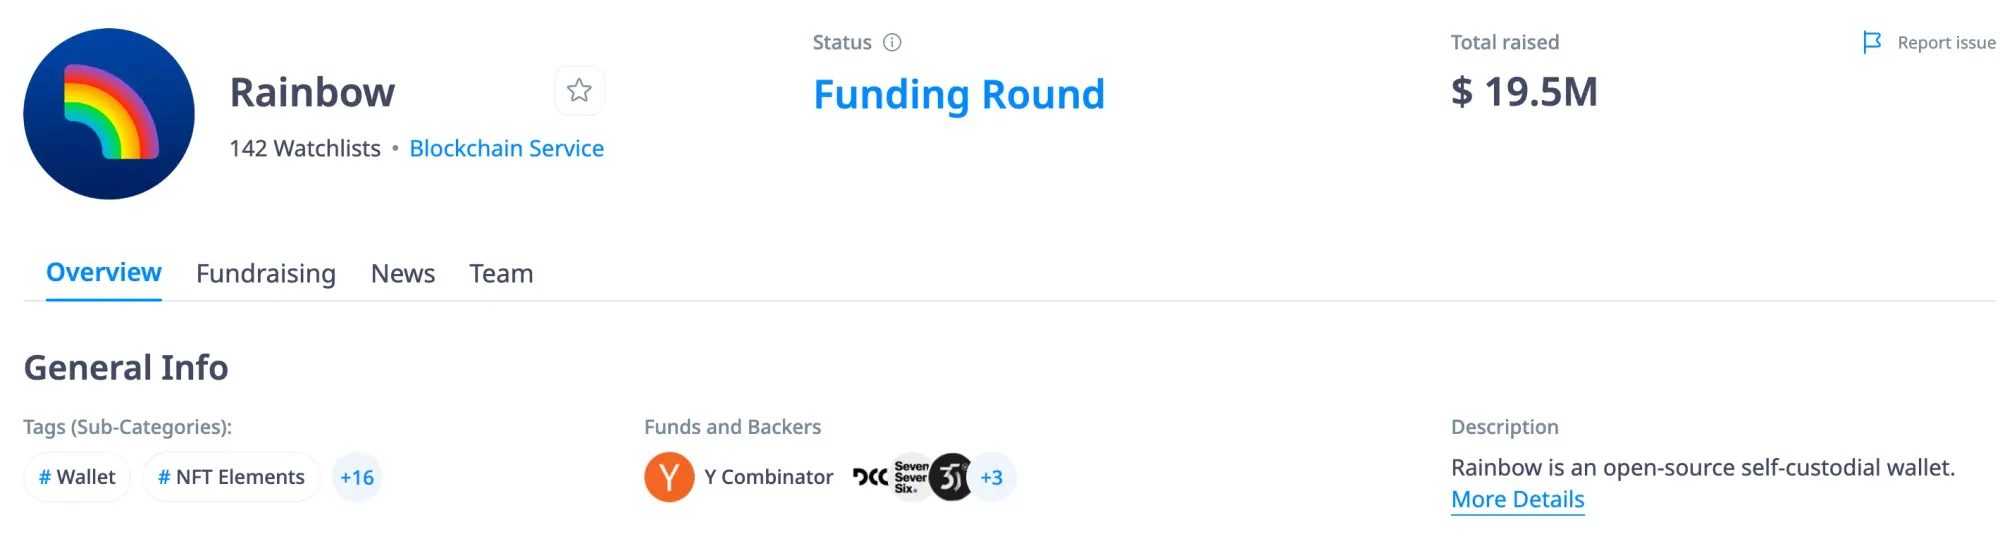Click the Report issue flag icon

pyautogui.click(x=1872, y=42)
